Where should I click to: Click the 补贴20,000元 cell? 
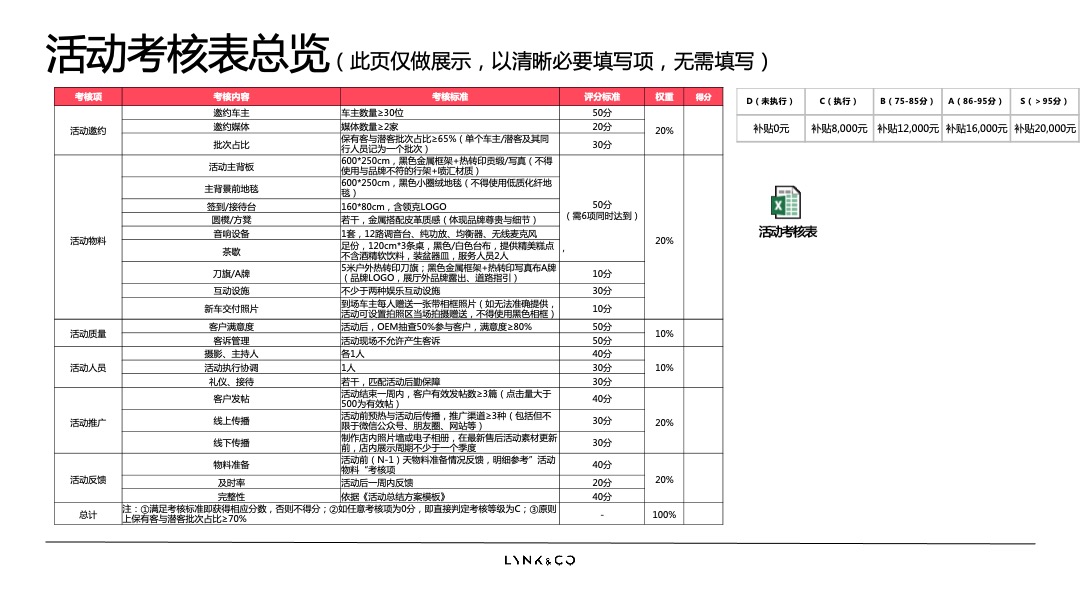click(x=1040, y=128)
